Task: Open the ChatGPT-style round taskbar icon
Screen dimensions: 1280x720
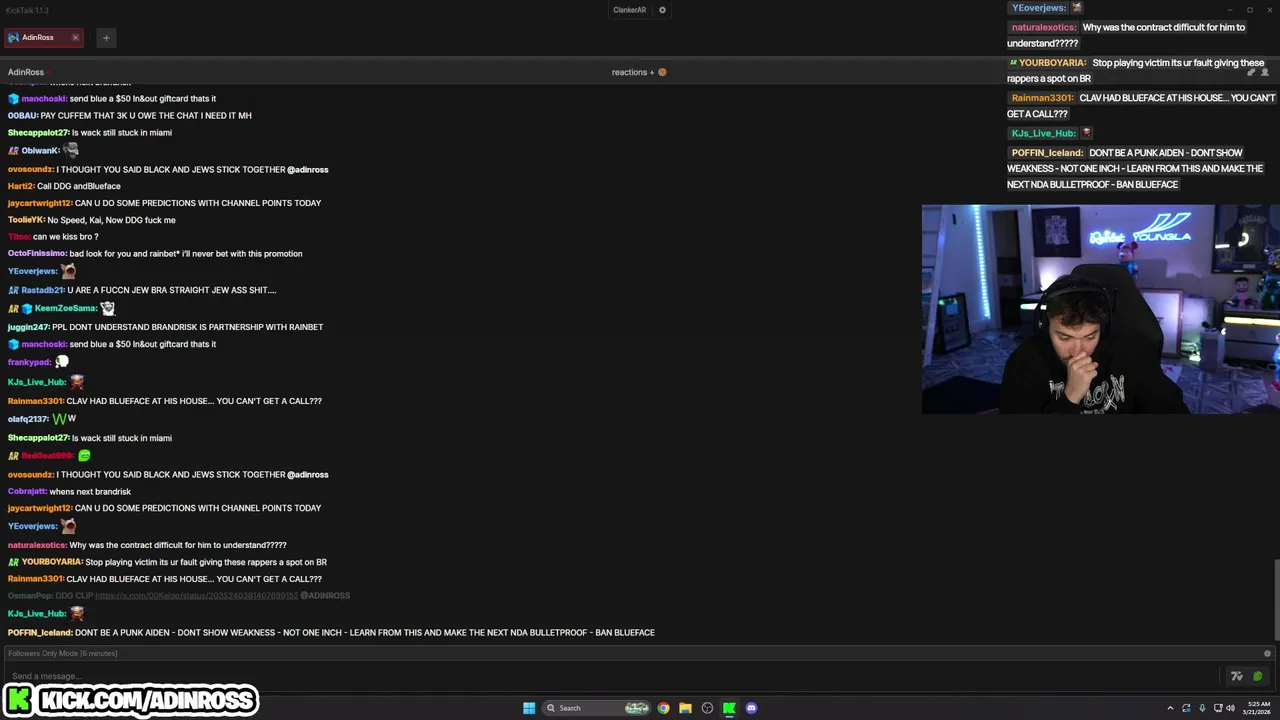Action: (x=707, y=708)
